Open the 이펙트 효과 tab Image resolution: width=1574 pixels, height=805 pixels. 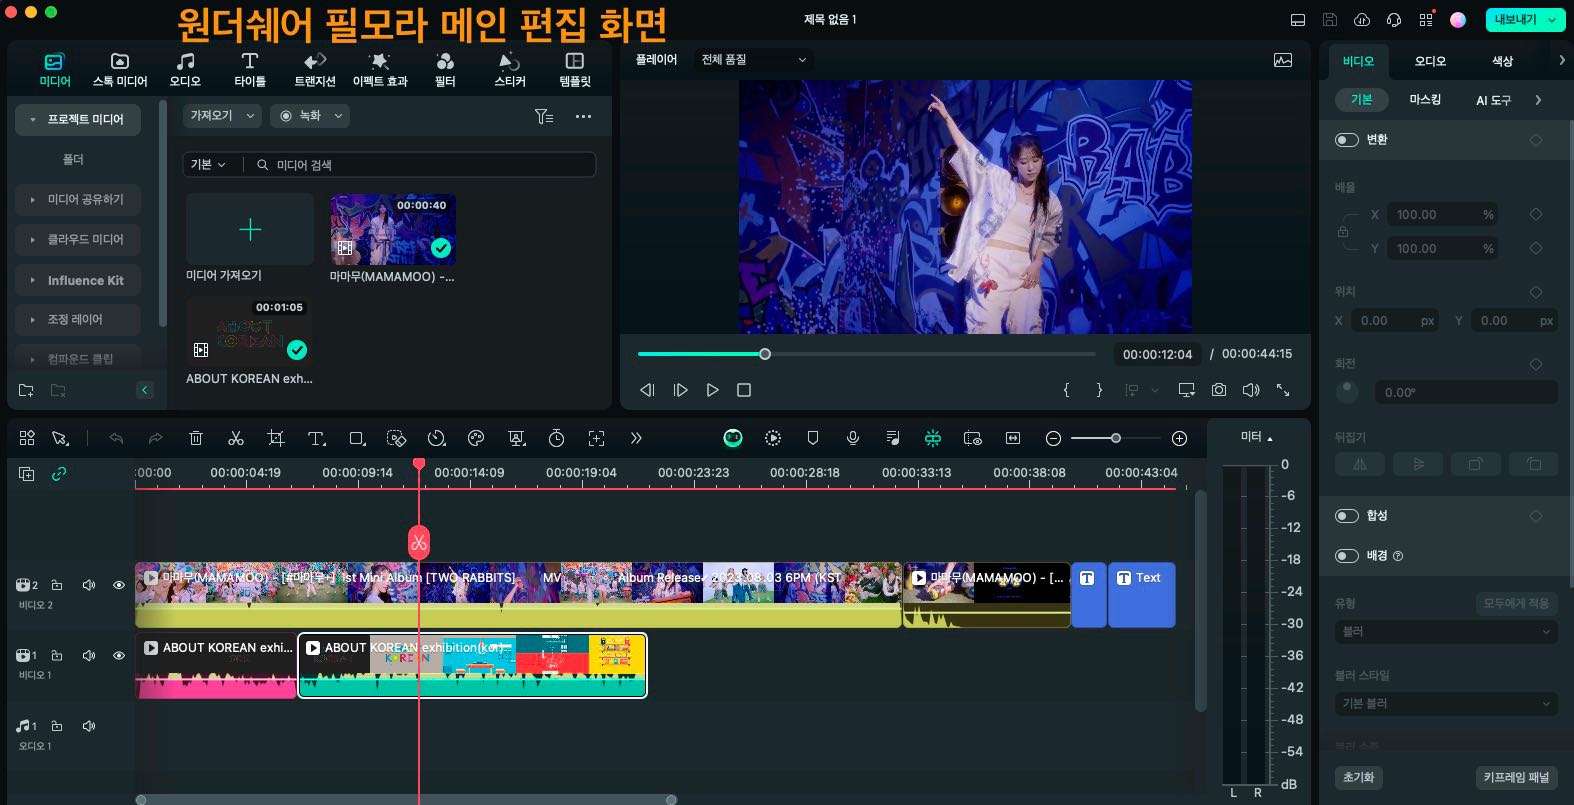pyautogui.click(x=380, y=70)
